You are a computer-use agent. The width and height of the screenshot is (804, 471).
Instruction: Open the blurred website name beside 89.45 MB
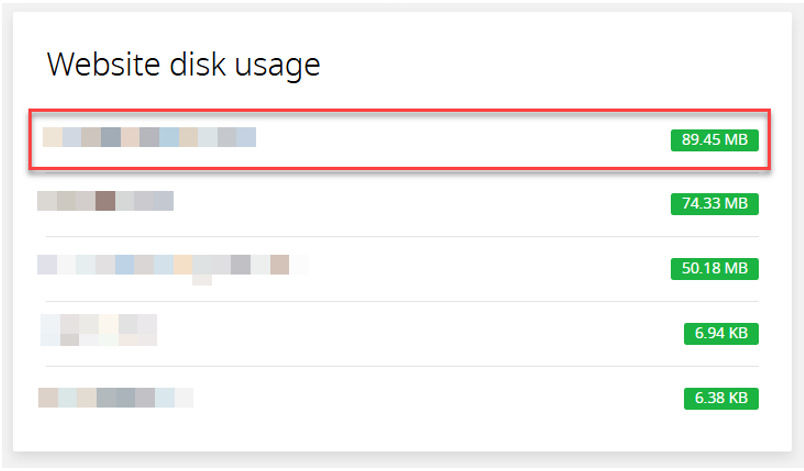[x=148, y=137]
